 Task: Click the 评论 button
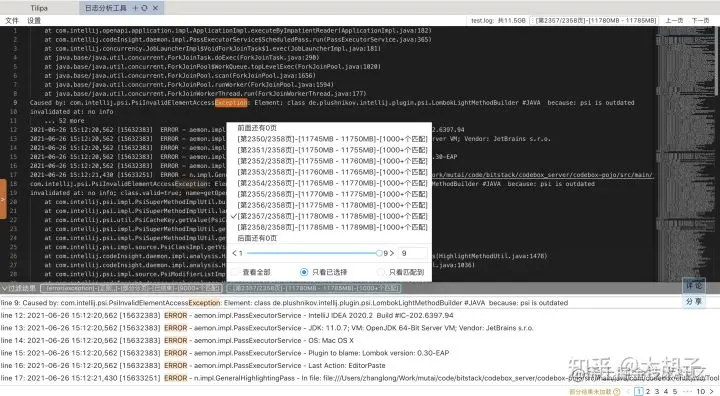pos(693,285)
